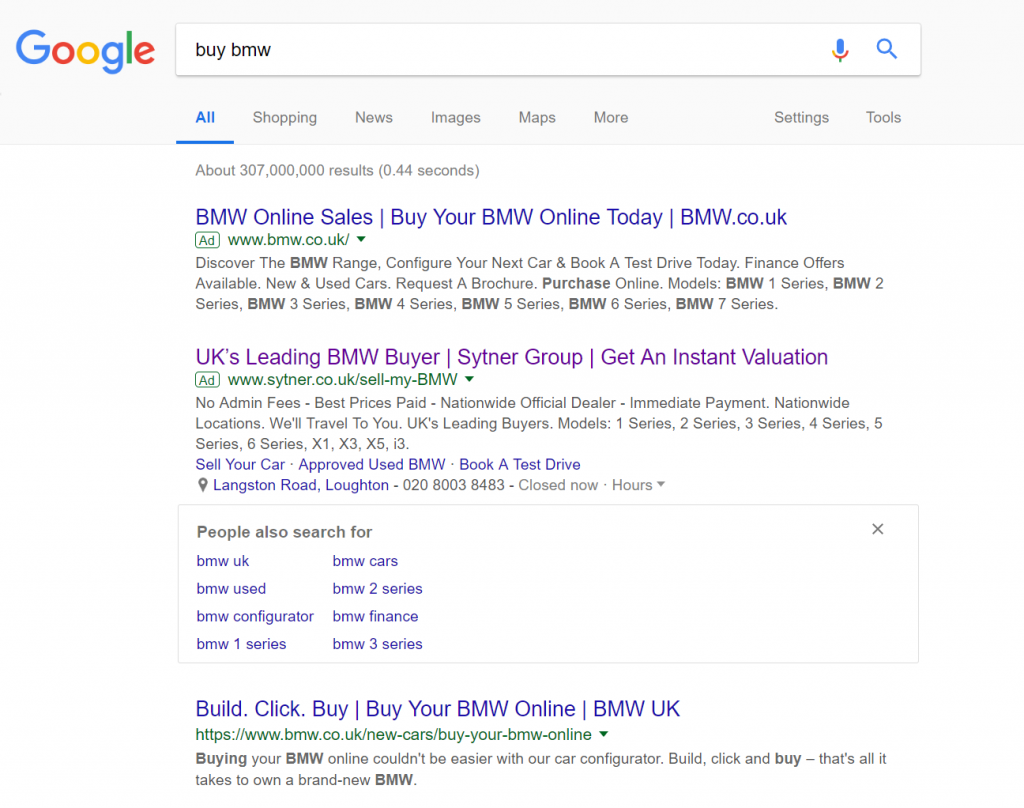
Task: Open the Build. Click. Buy BMW UK result
Action: (438, 709)
